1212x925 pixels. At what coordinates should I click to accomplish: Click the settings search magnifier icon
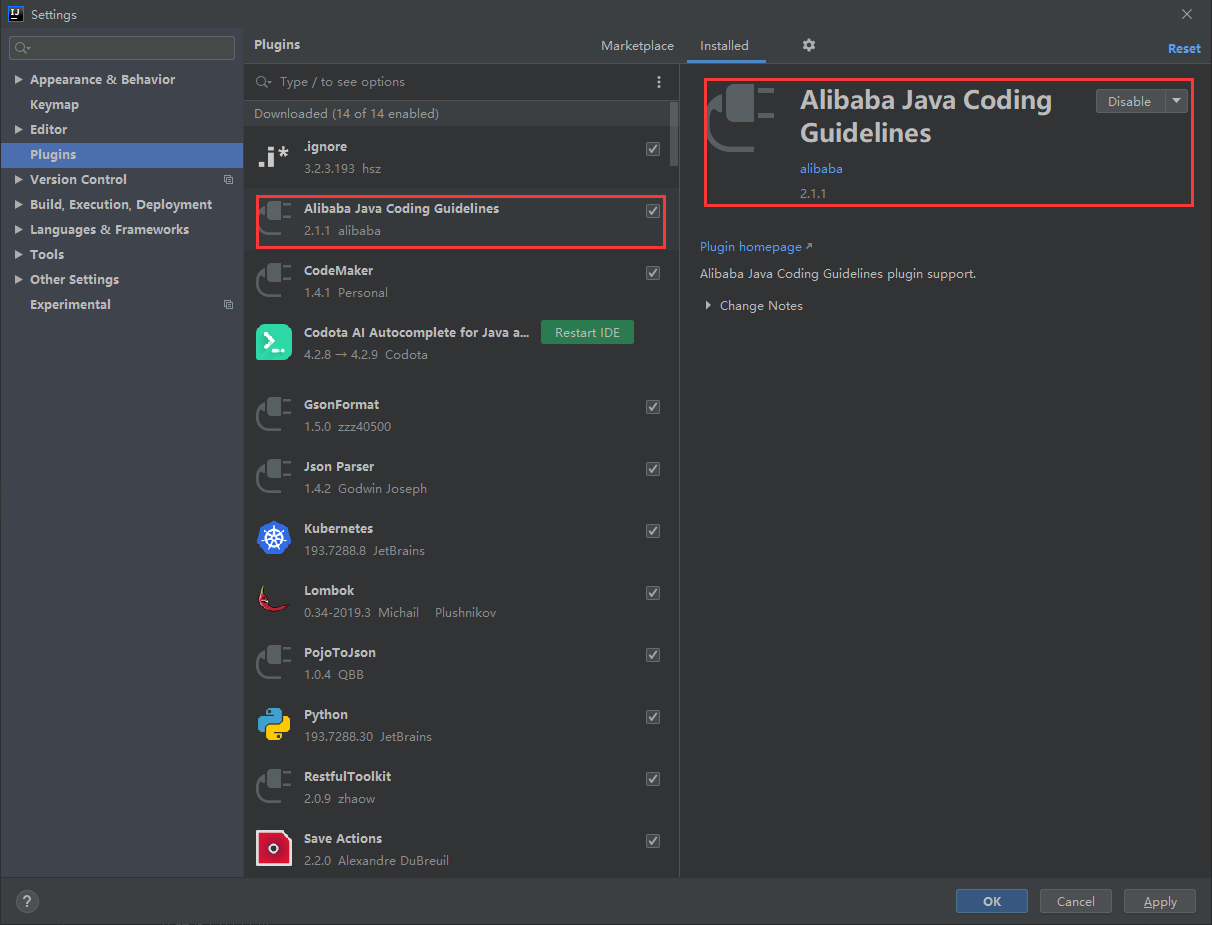(22, 48)
